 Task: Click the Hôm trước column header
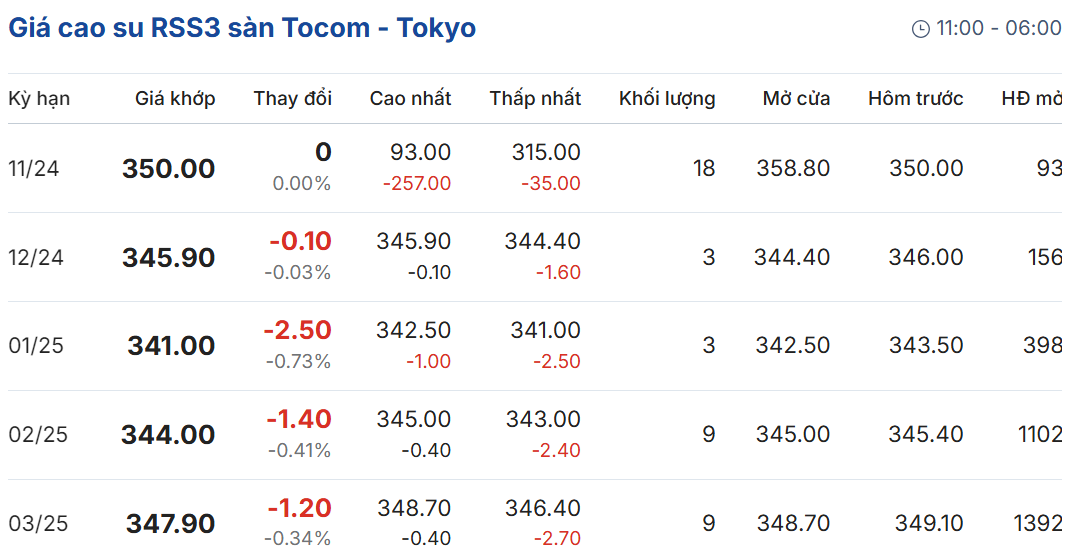pos(915,98)
